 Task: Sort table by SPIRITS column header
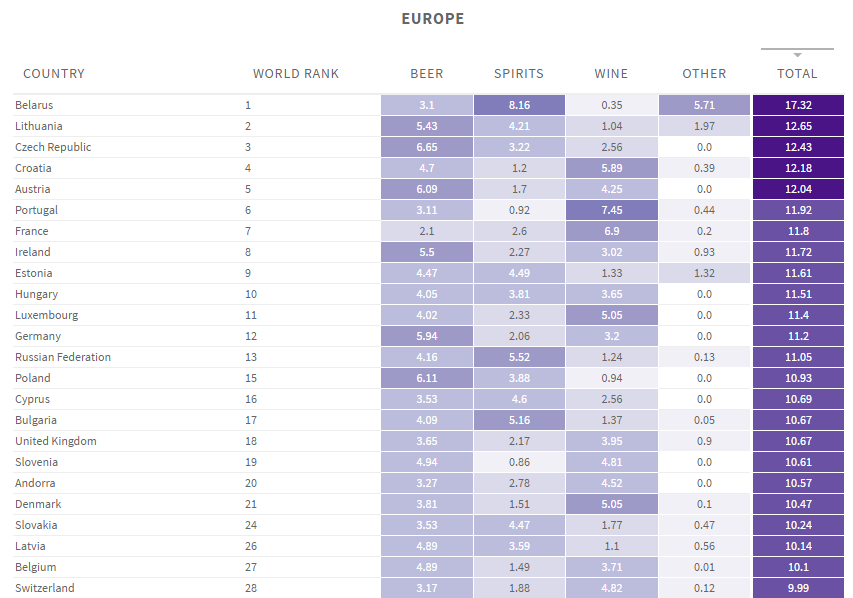tap(519, 74)
